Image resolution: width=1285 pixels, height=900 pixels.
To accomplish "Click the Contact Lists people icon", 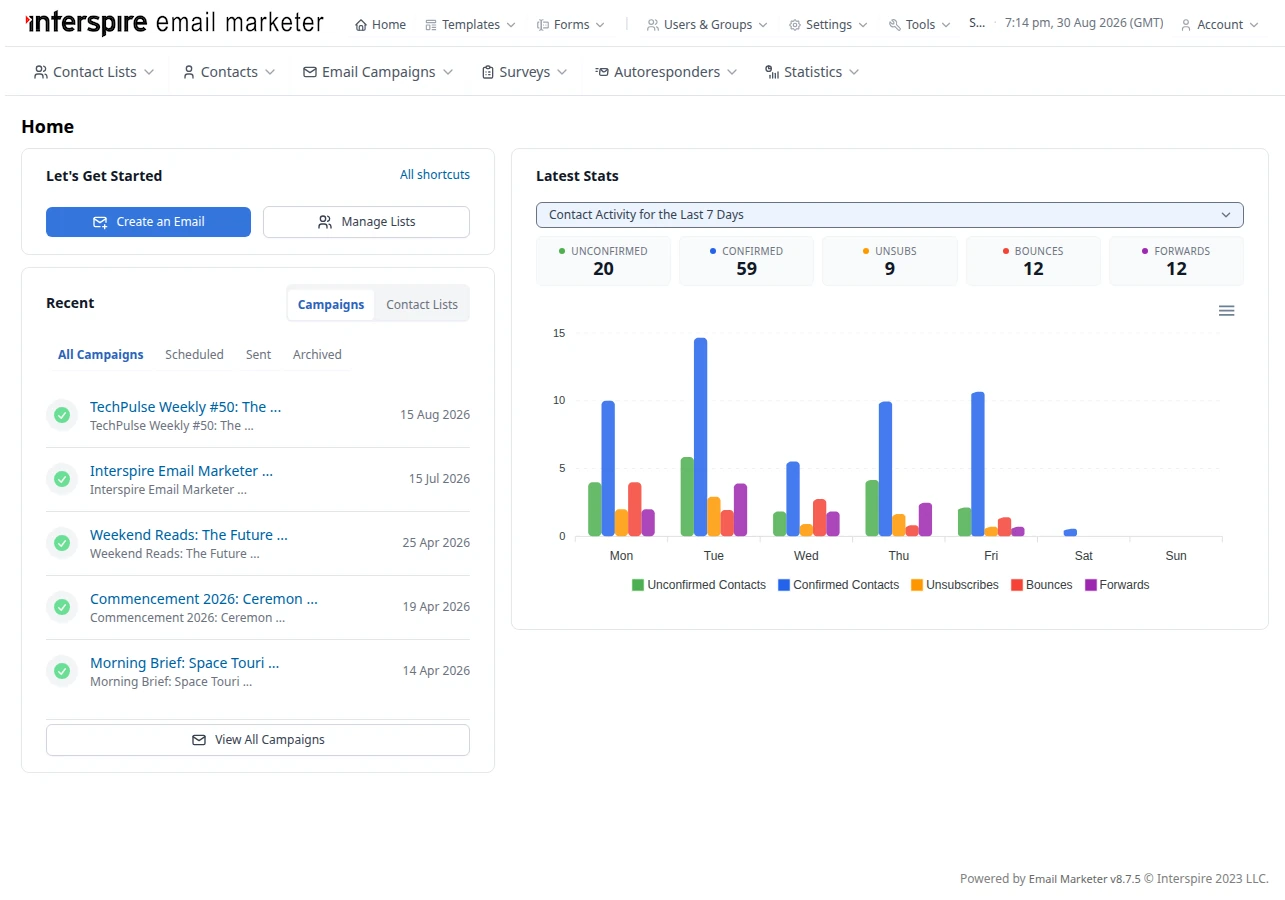I will pos(41,72).
